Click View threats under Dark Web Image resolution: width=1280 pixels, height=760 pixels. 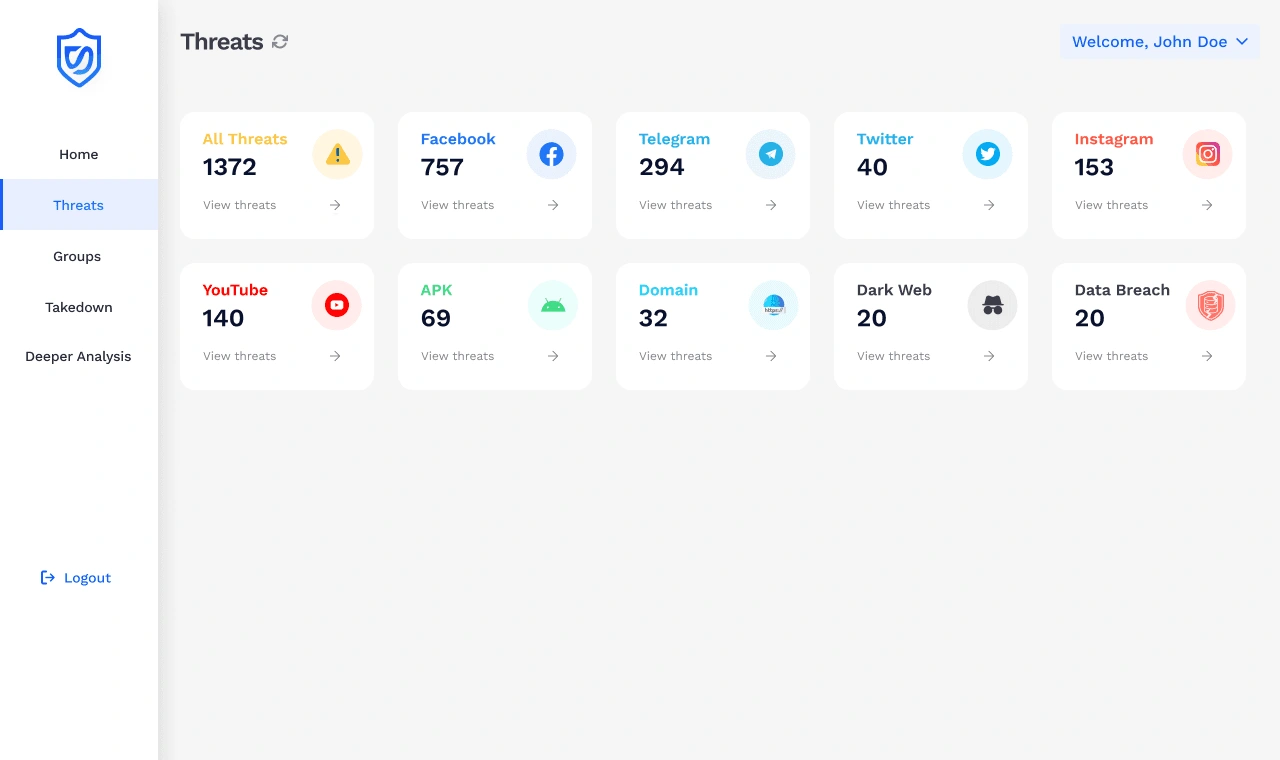[894, 356]
